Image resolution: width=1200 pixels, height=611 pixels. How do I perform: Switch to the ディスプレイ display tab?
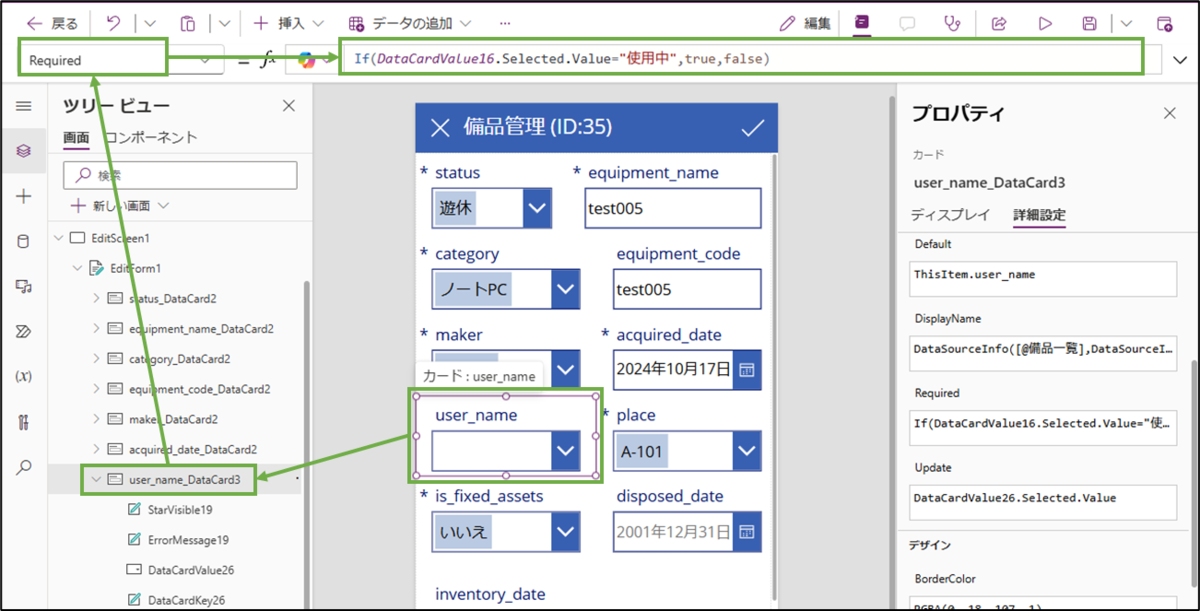click(x=950, y=215)
